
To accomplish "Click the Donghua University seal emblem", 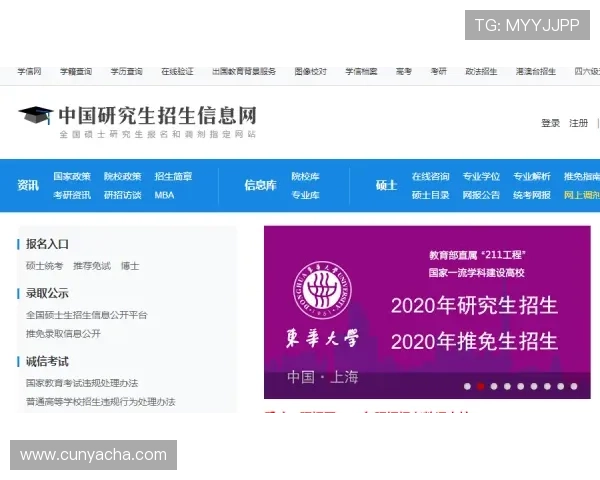I will point(322,290).
